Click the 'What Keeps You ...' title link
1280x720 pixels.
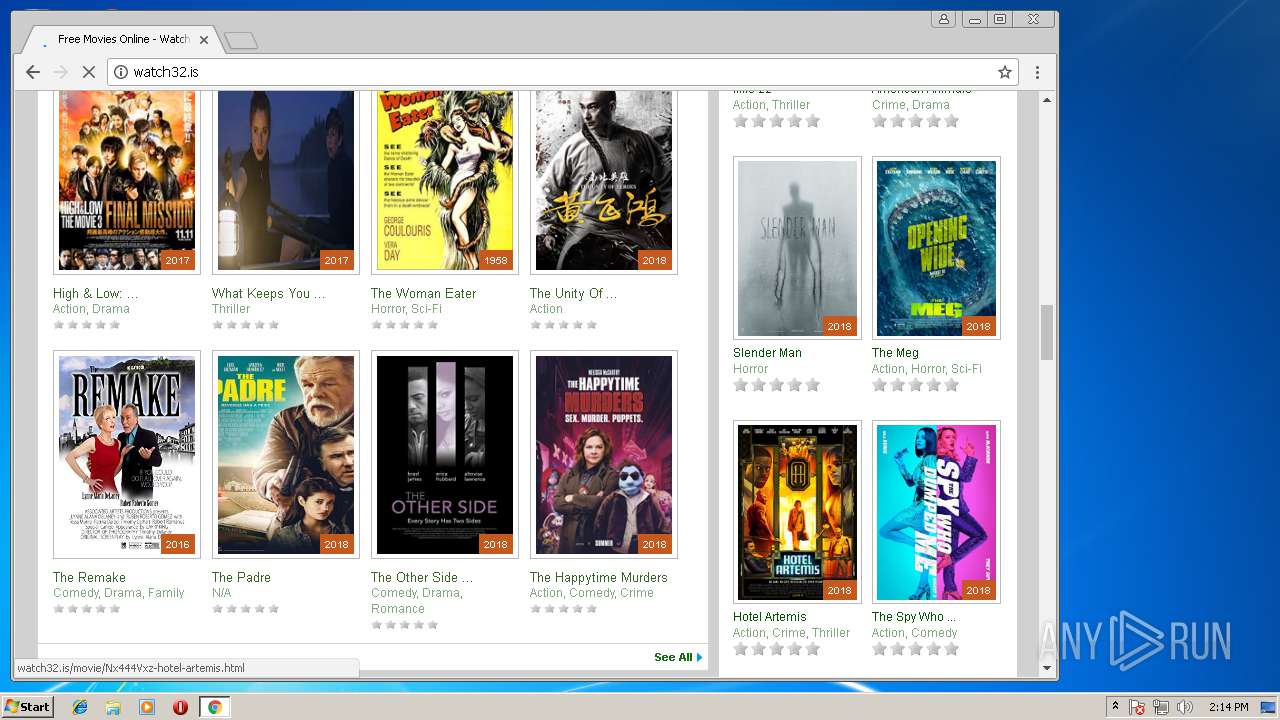pyautogui.click(x=268, y=293)
